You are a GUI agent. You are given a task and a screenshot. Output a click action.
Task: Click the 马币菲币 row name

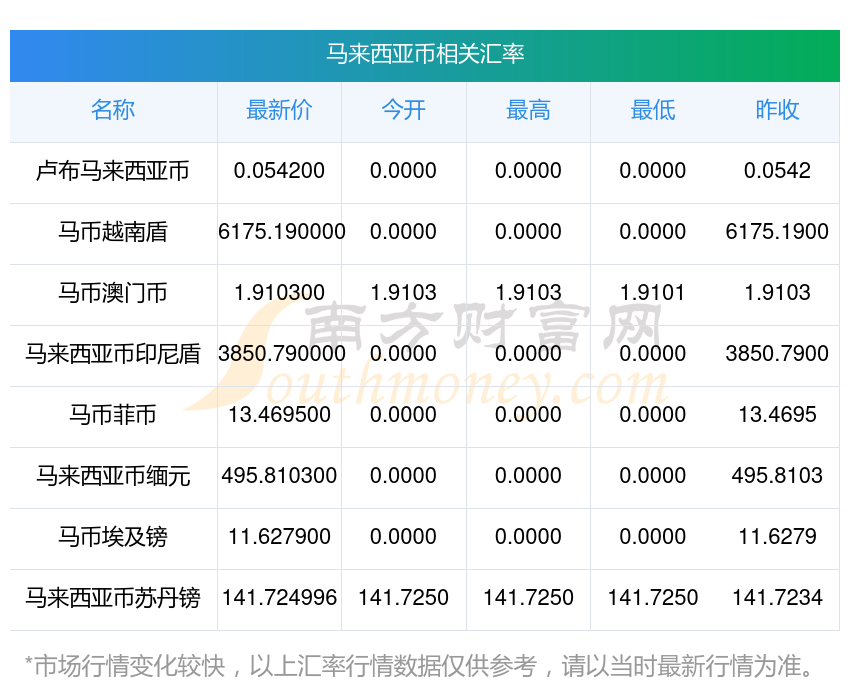pyautogui.click(x=113, y=415)
